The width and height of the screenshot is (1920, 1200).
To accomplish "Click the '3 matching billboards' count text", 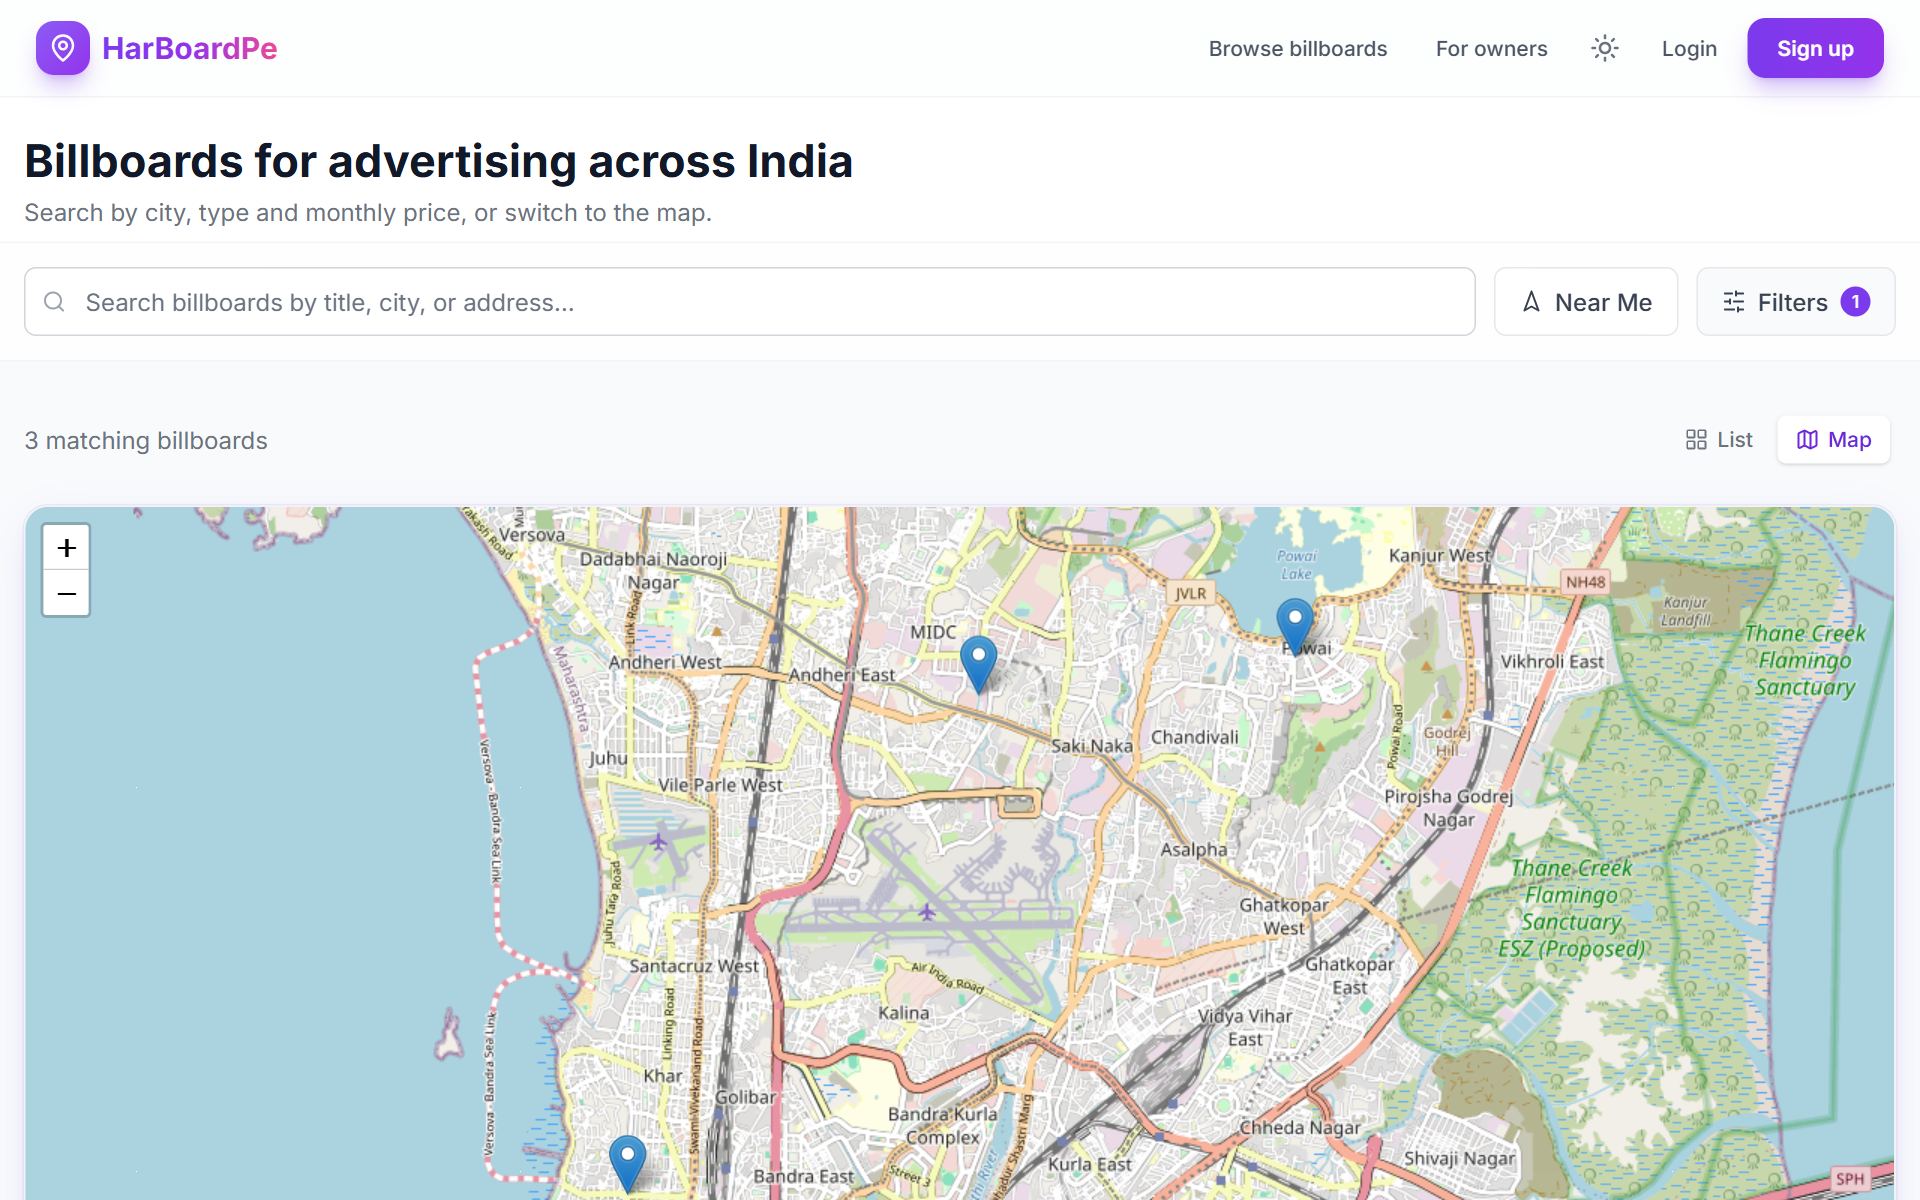I will tap(146, 440).
